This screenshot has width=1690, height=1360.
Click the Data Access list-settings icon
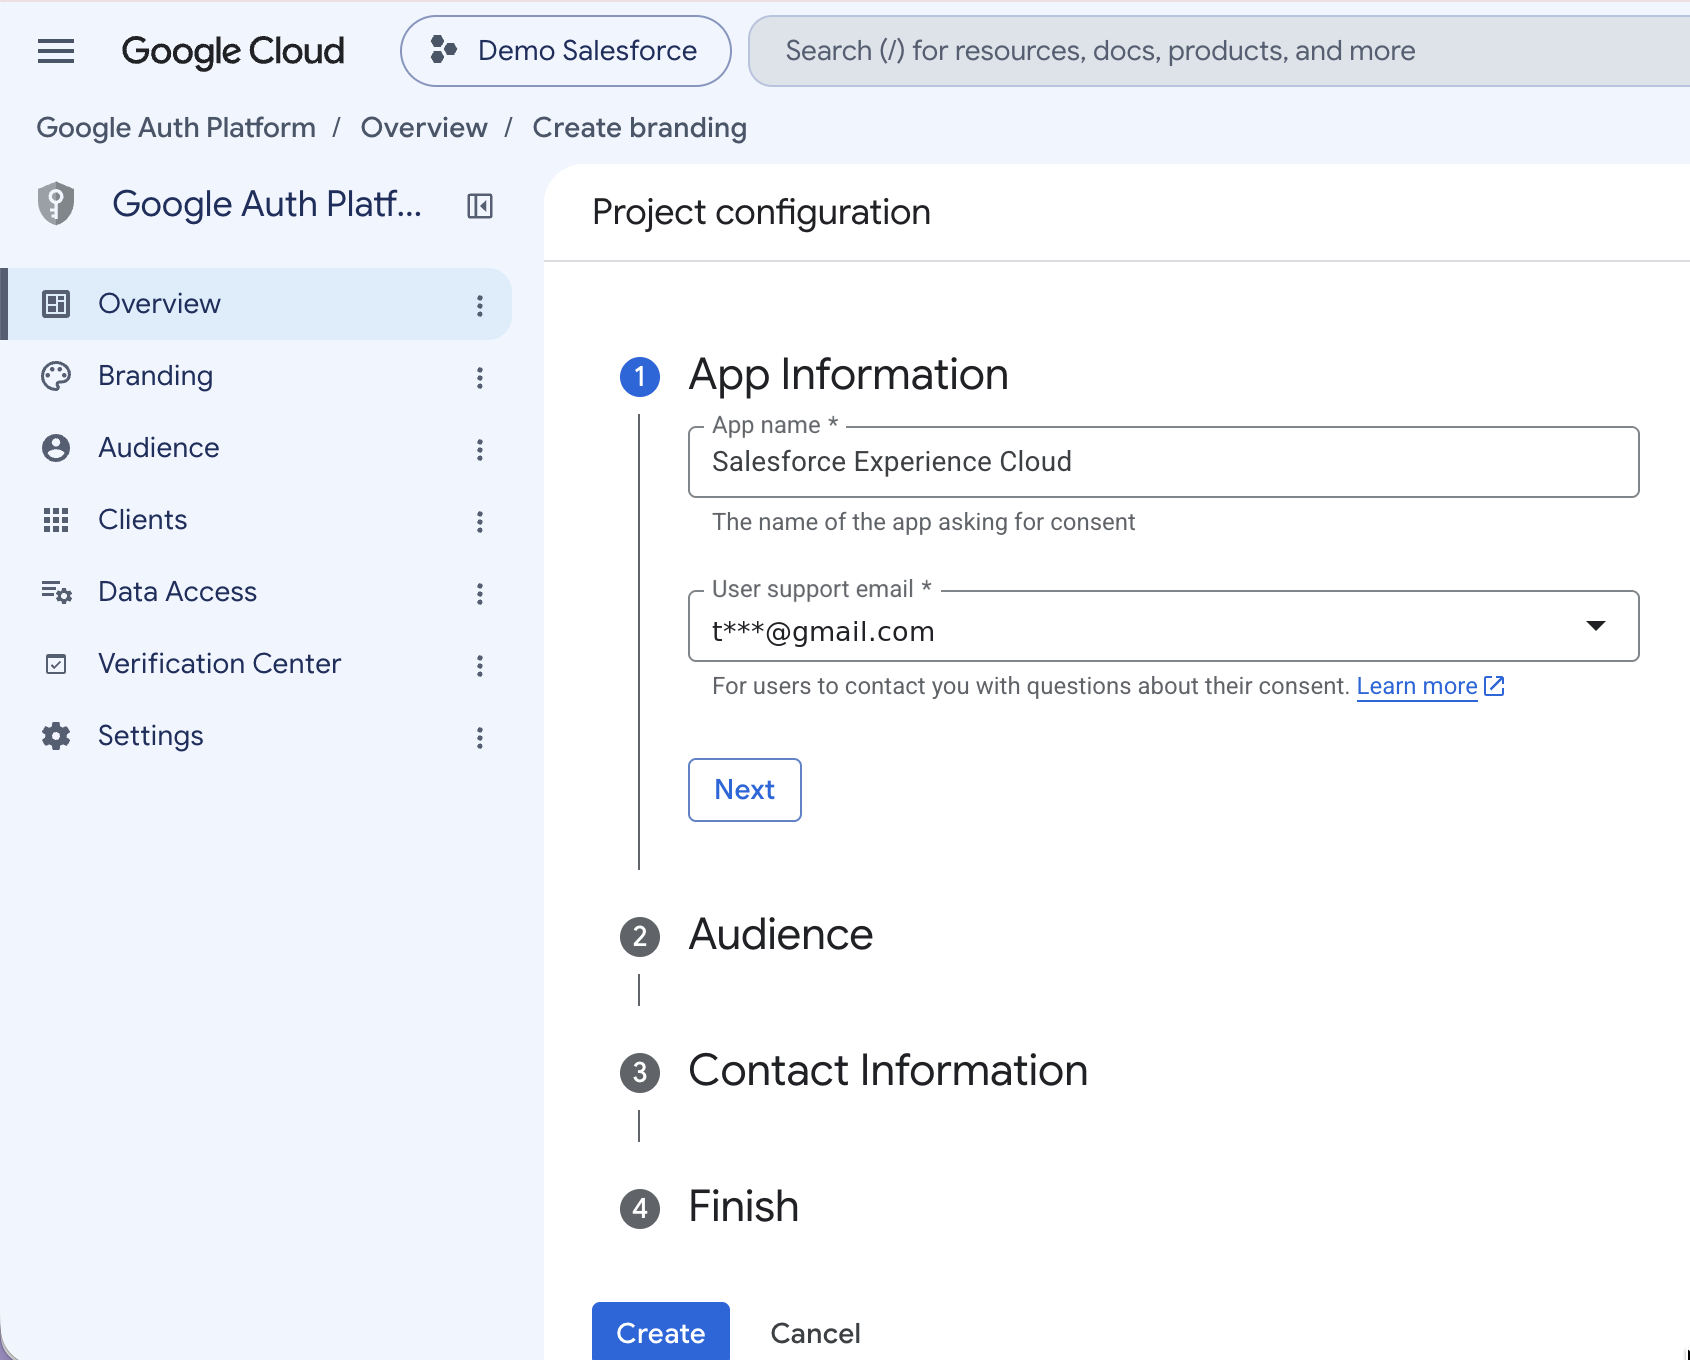click(56, 592)
